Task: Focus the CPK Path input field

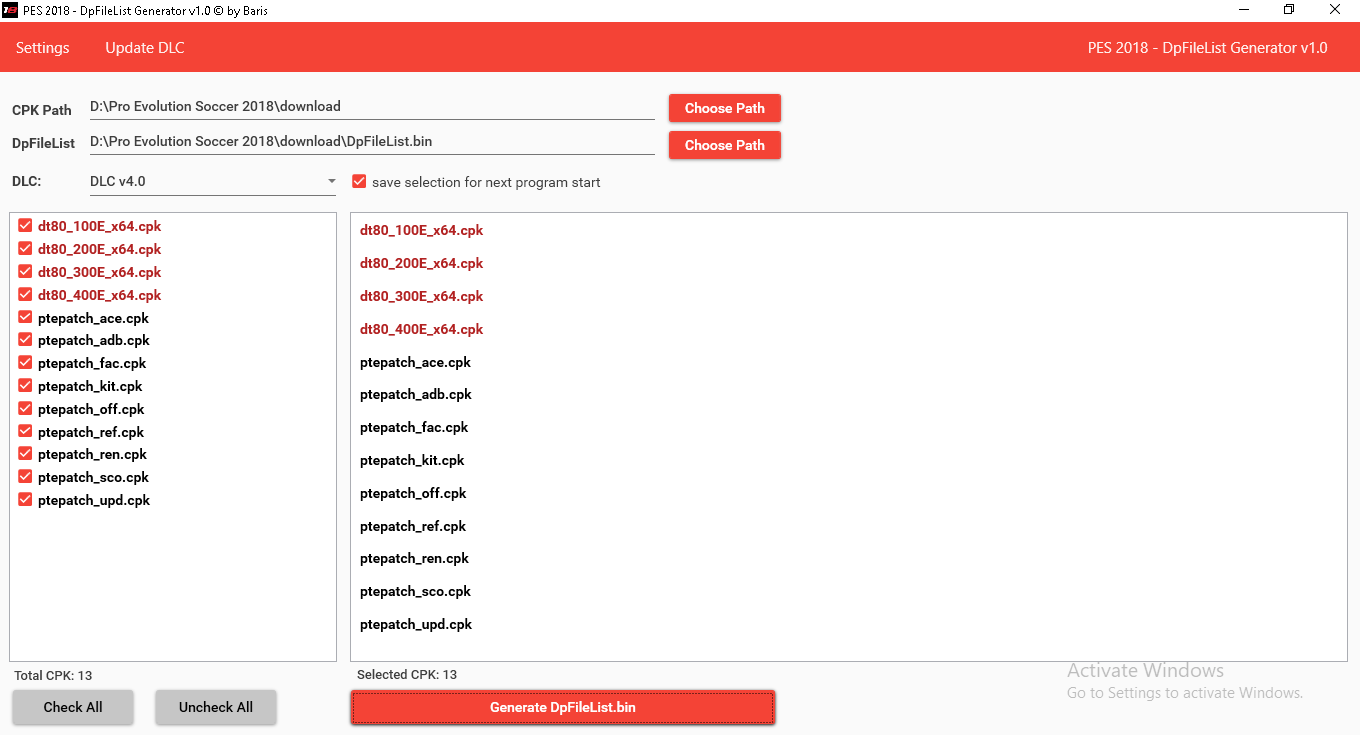Action: coord(372,107)
